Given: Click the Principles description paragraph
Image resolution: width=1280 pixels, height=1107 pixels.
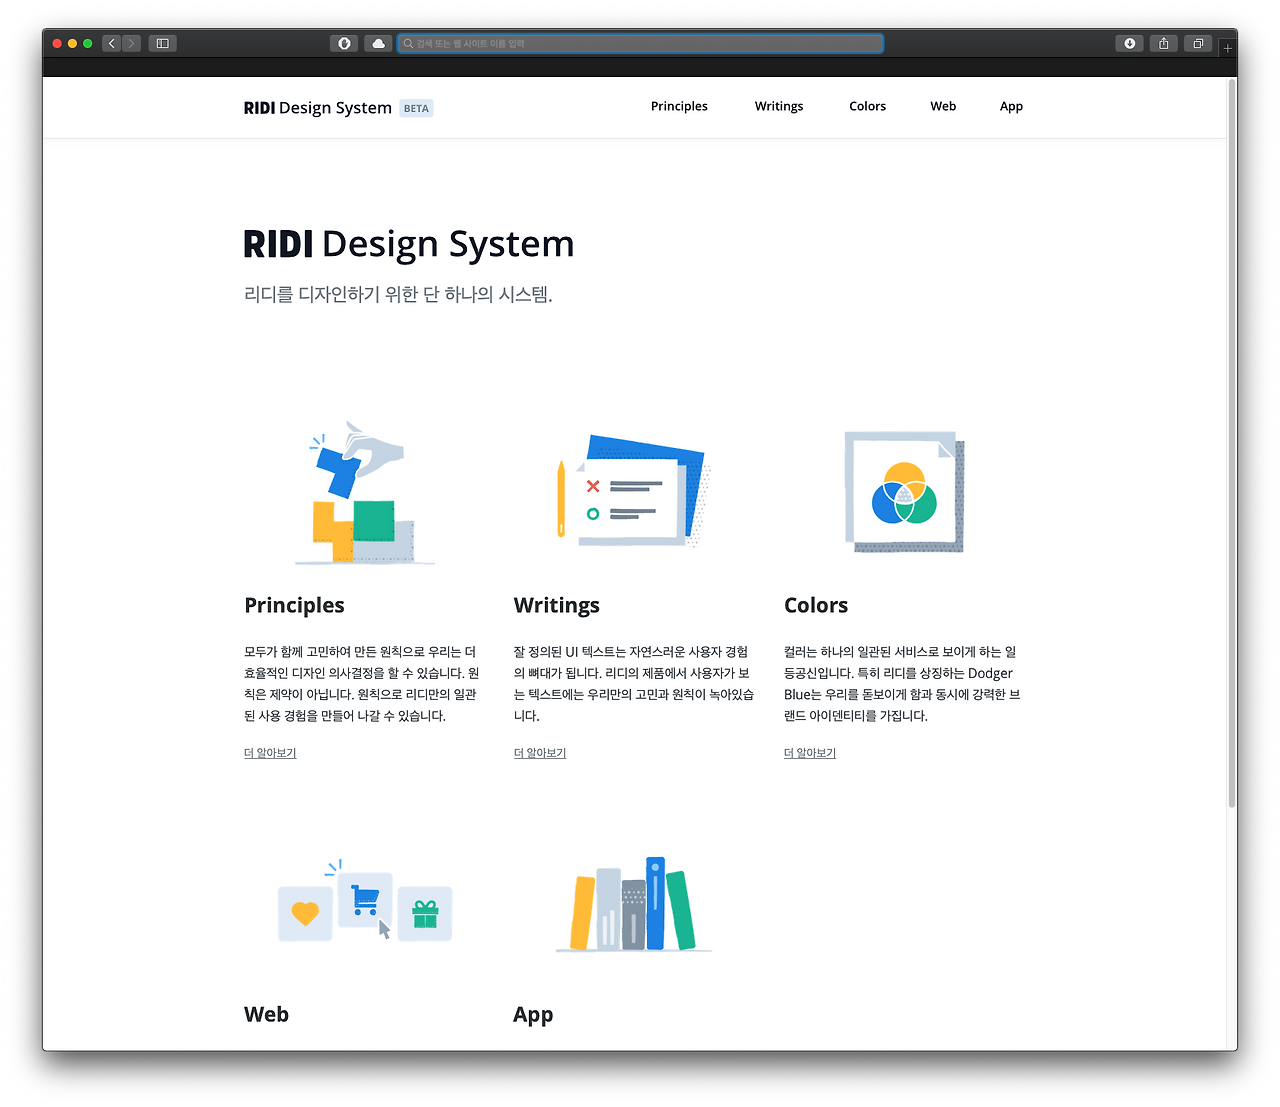Looking at the screenshot, I should (x=362, y=684).
